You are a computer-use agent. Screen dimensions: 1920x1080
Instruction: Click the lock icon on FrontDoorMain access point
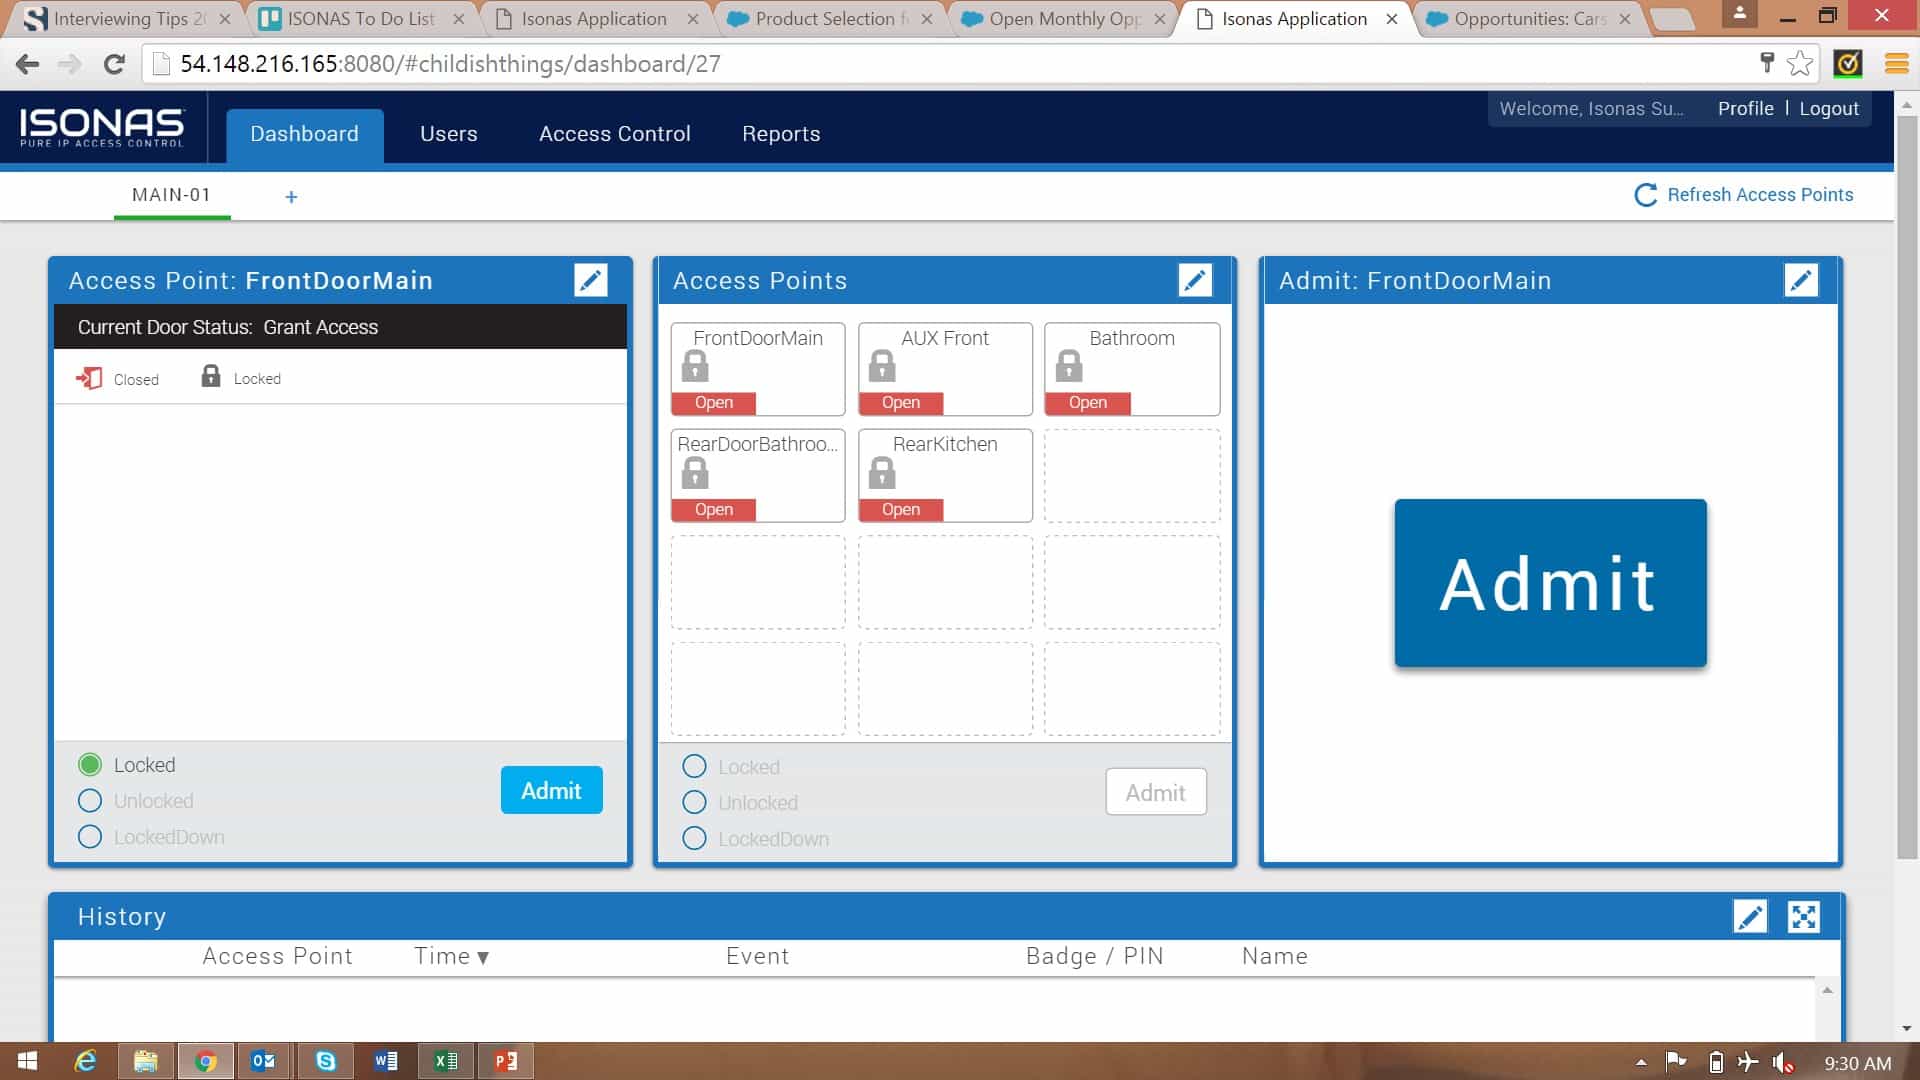(695, 367)
